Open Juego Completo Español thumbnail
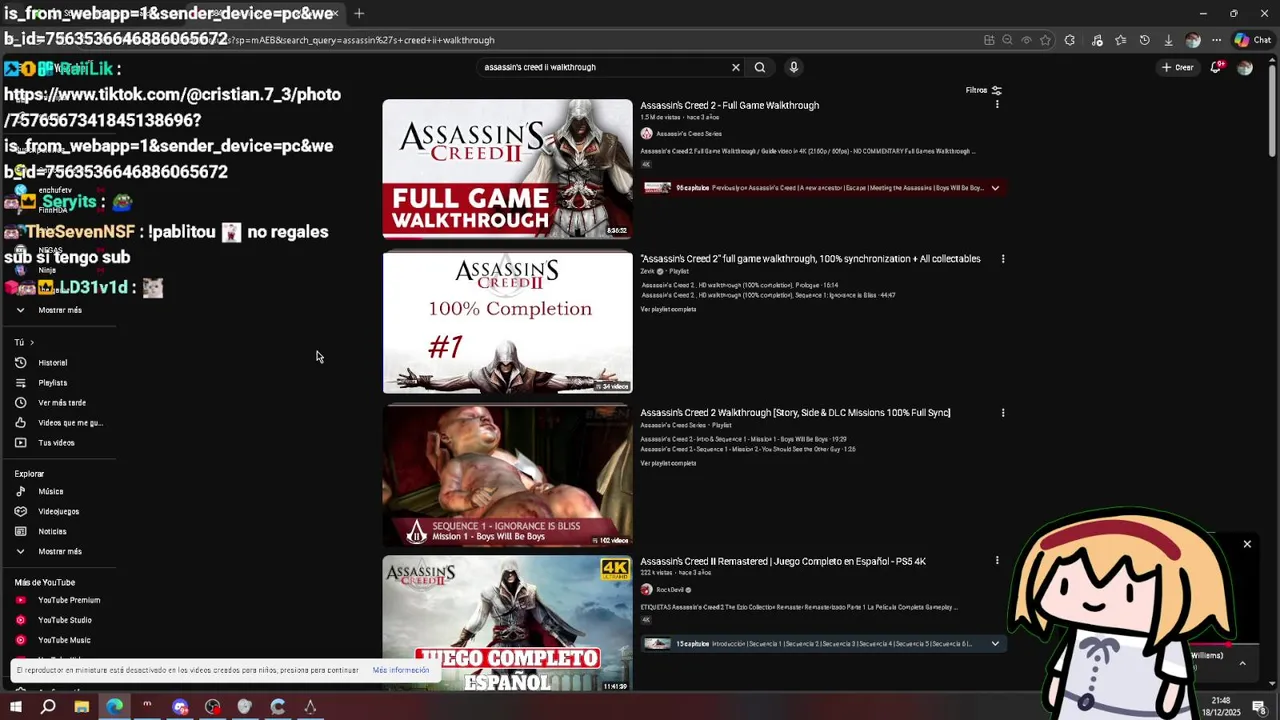 click(507, 625)
